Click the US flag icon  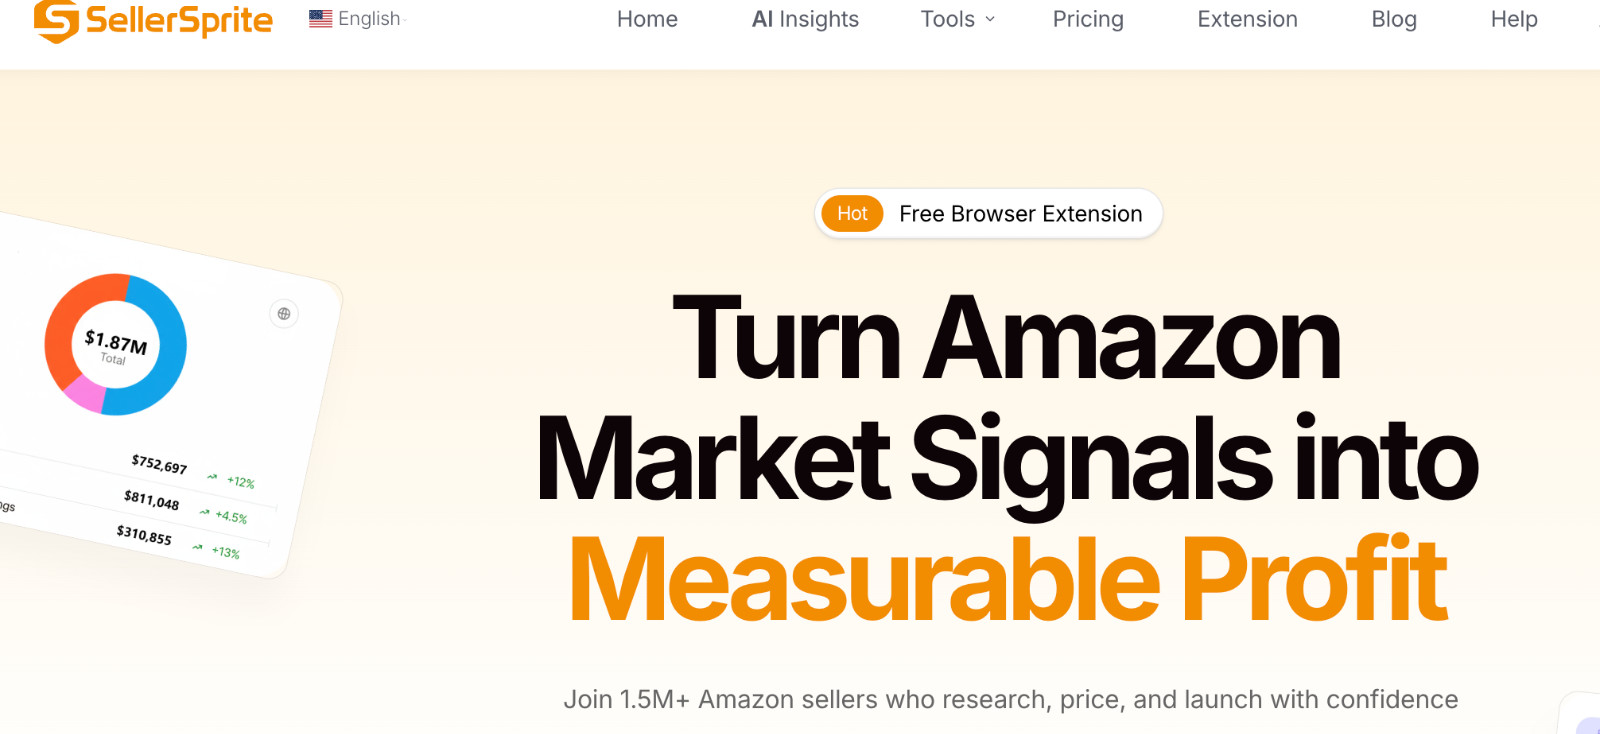(x=321, y=19)
